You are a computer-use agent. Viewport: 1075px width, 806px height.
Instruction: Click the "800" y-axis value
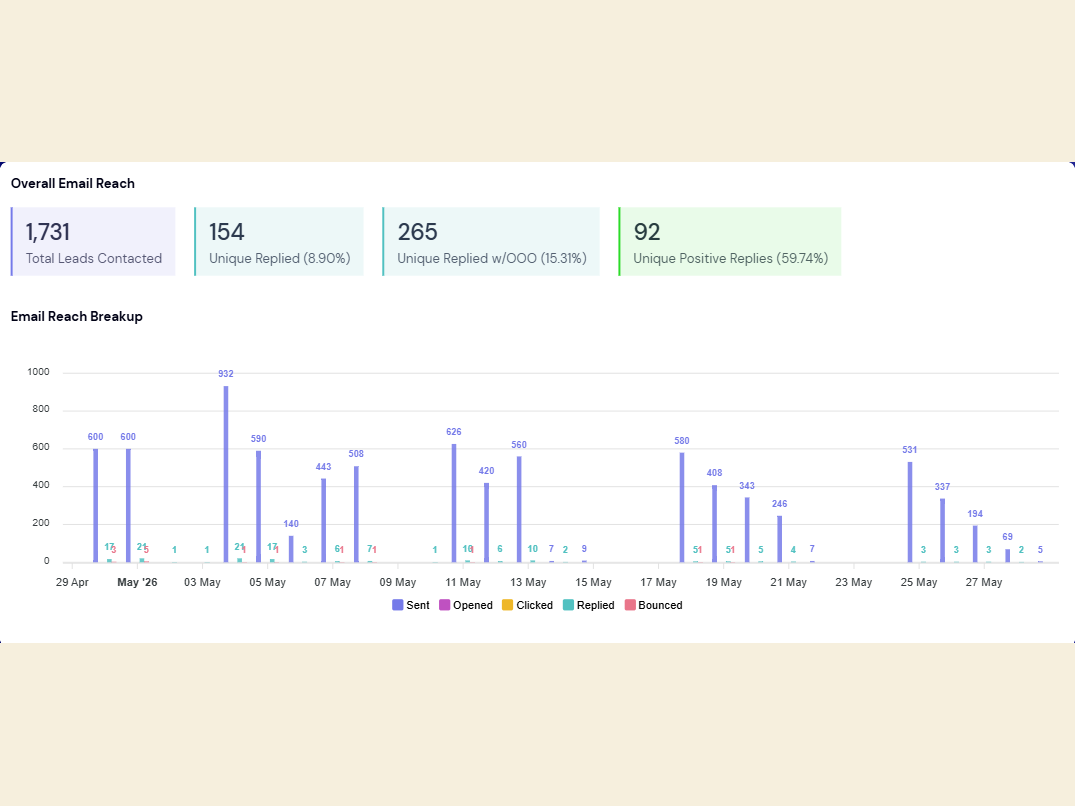click(x=41, y=409)
